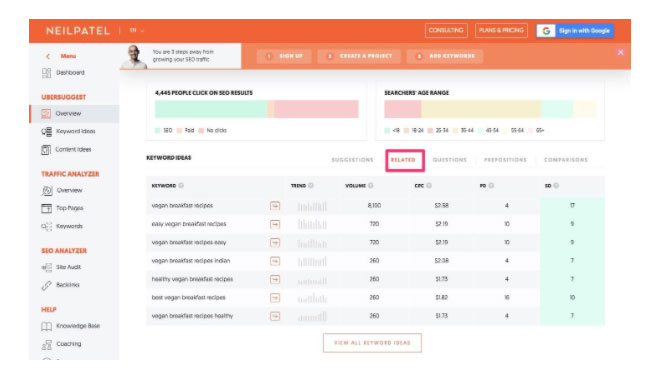Open Ubersuggest Overview icon

46,114
